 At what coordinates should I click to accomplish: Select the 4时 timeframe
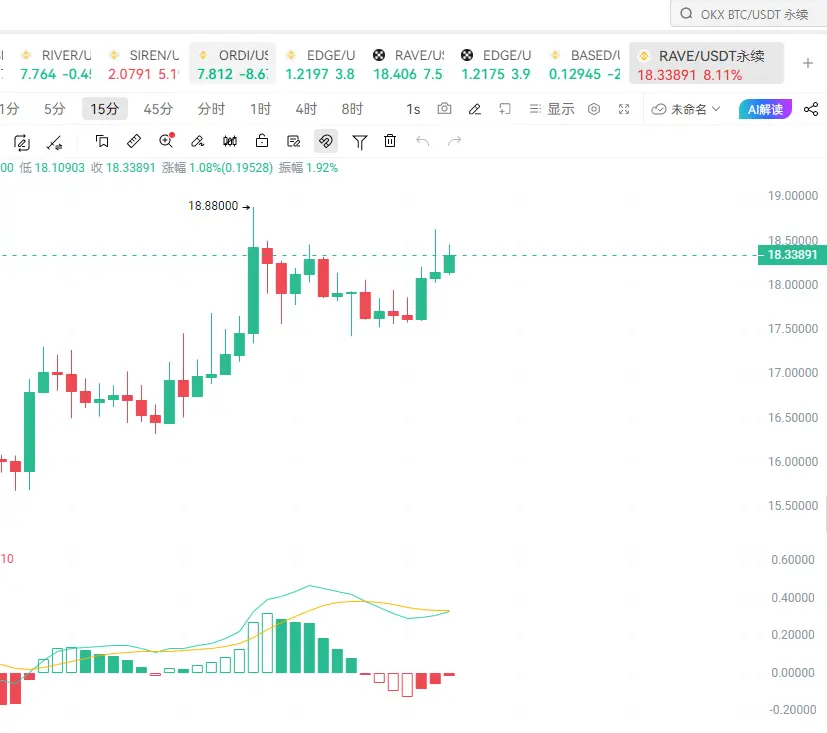coord(306,109)
